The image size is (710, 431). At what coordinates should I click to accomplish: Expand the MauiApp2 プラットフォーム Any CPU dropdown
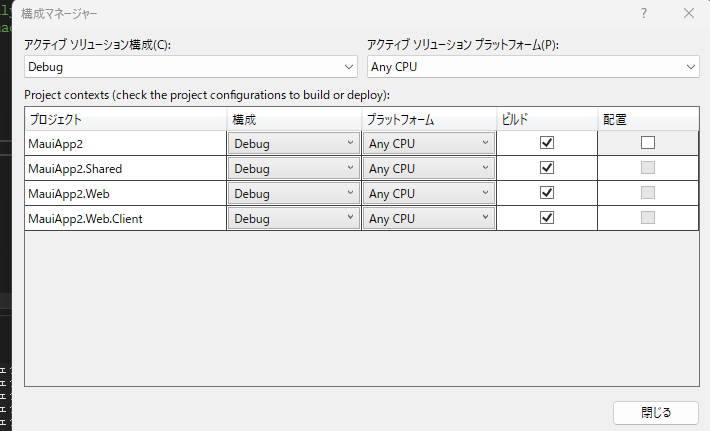(x=429, y=143)
